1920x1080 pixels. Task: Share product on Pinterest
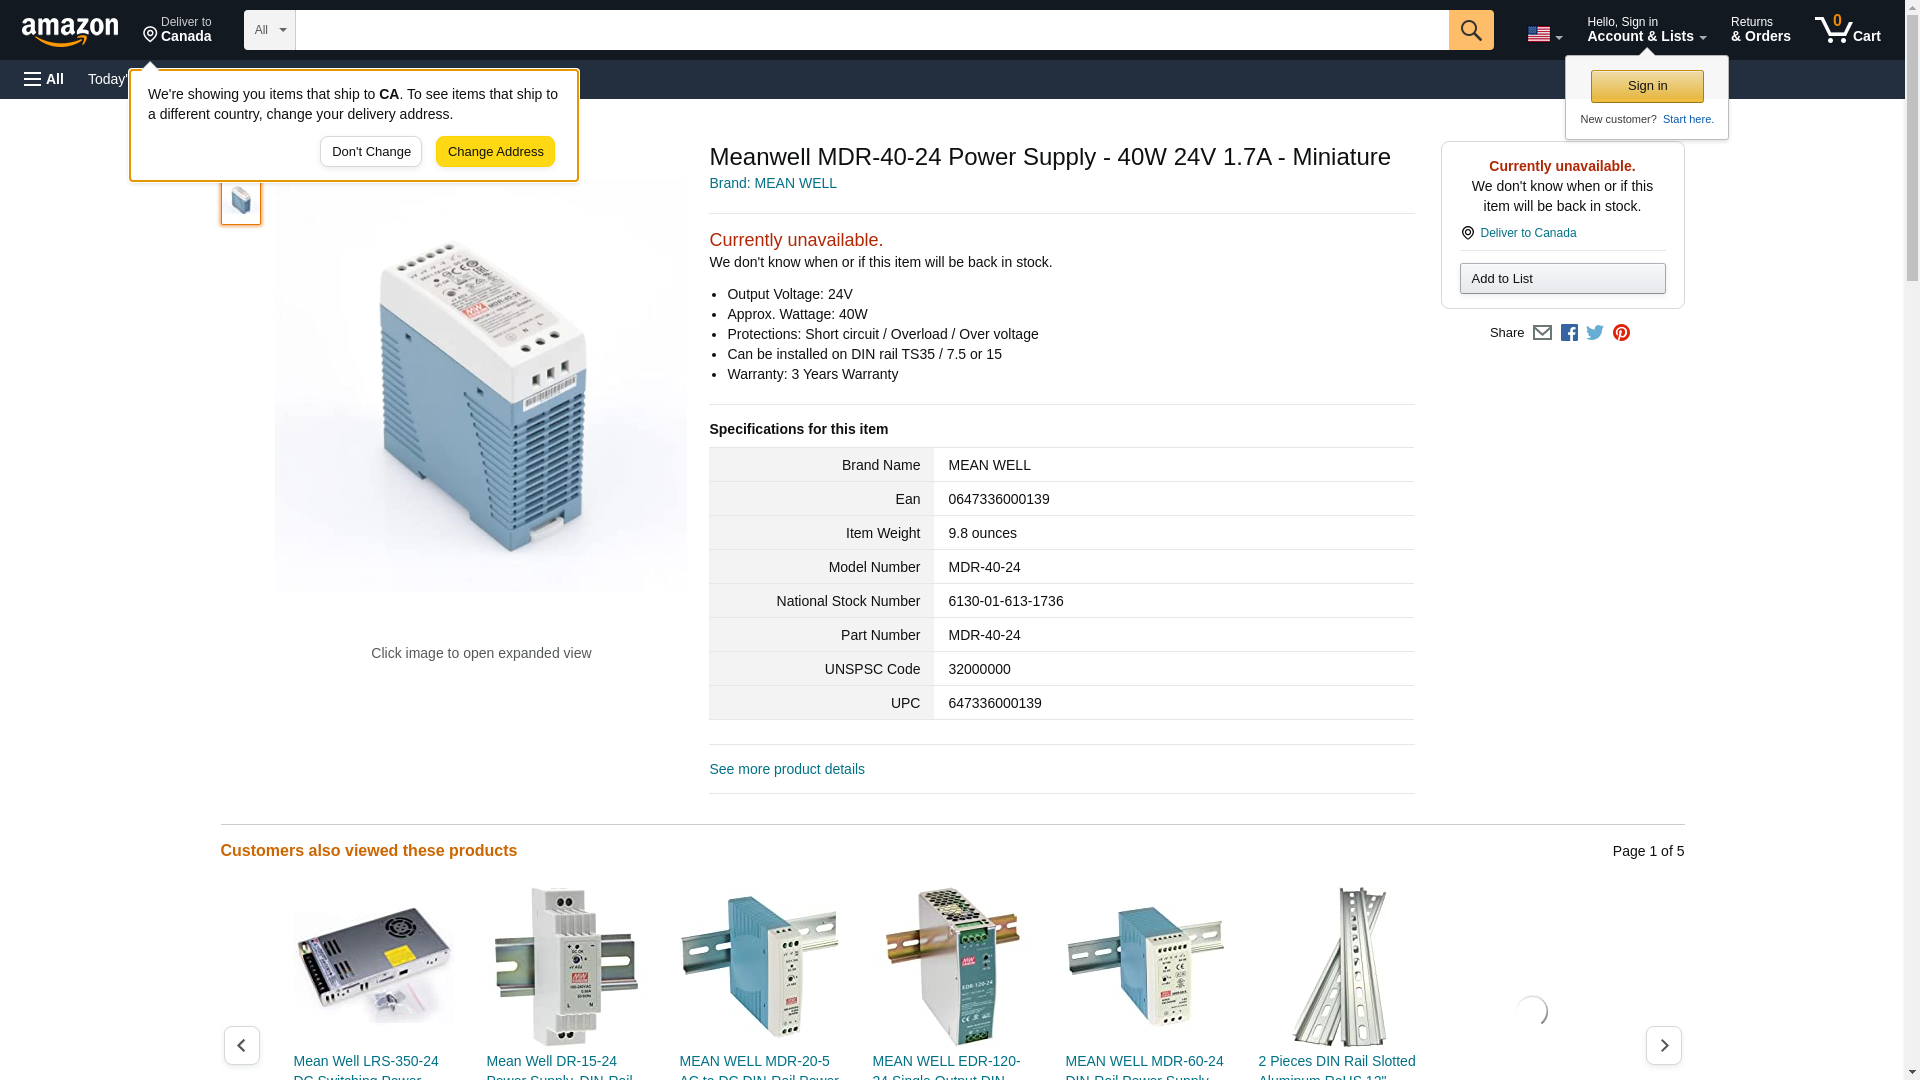(1621, 333)
